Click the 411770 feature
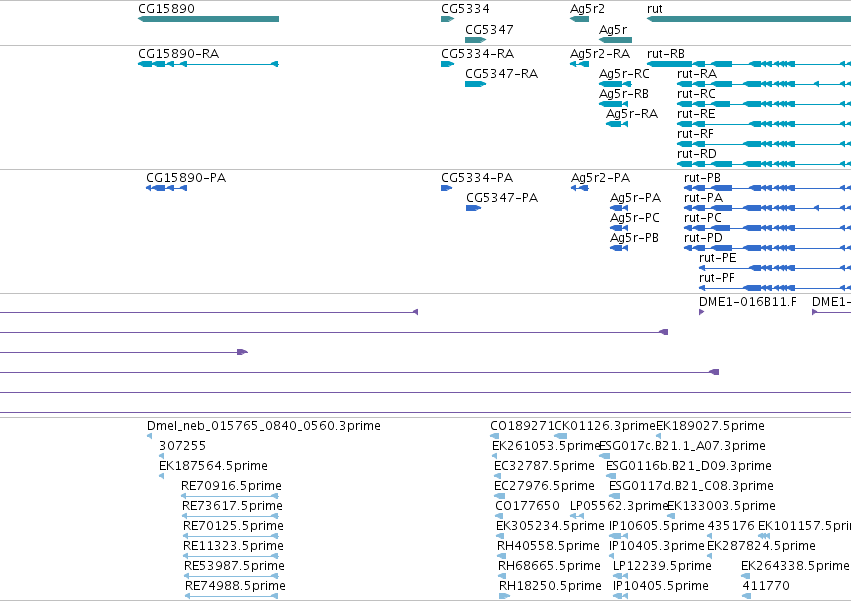This screenshot has width=851, height=601. pos(747,596)
